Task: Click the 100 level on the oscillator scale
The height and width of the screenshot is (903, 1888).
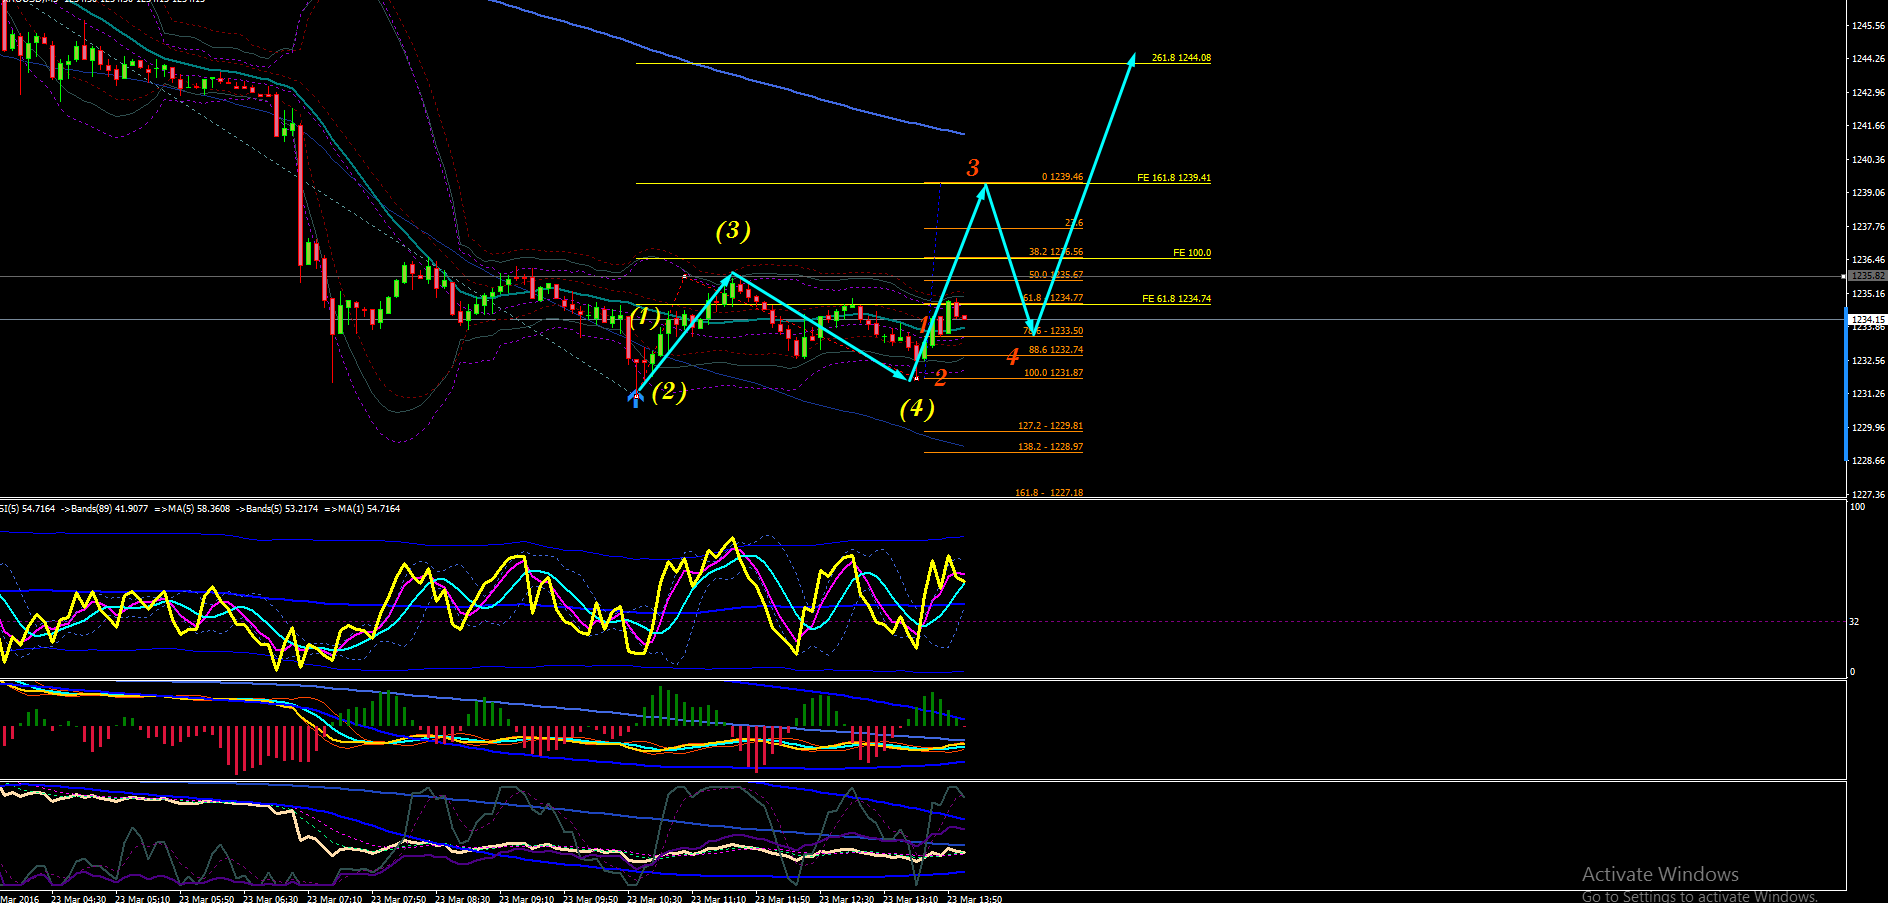Action: (1857, 507)
